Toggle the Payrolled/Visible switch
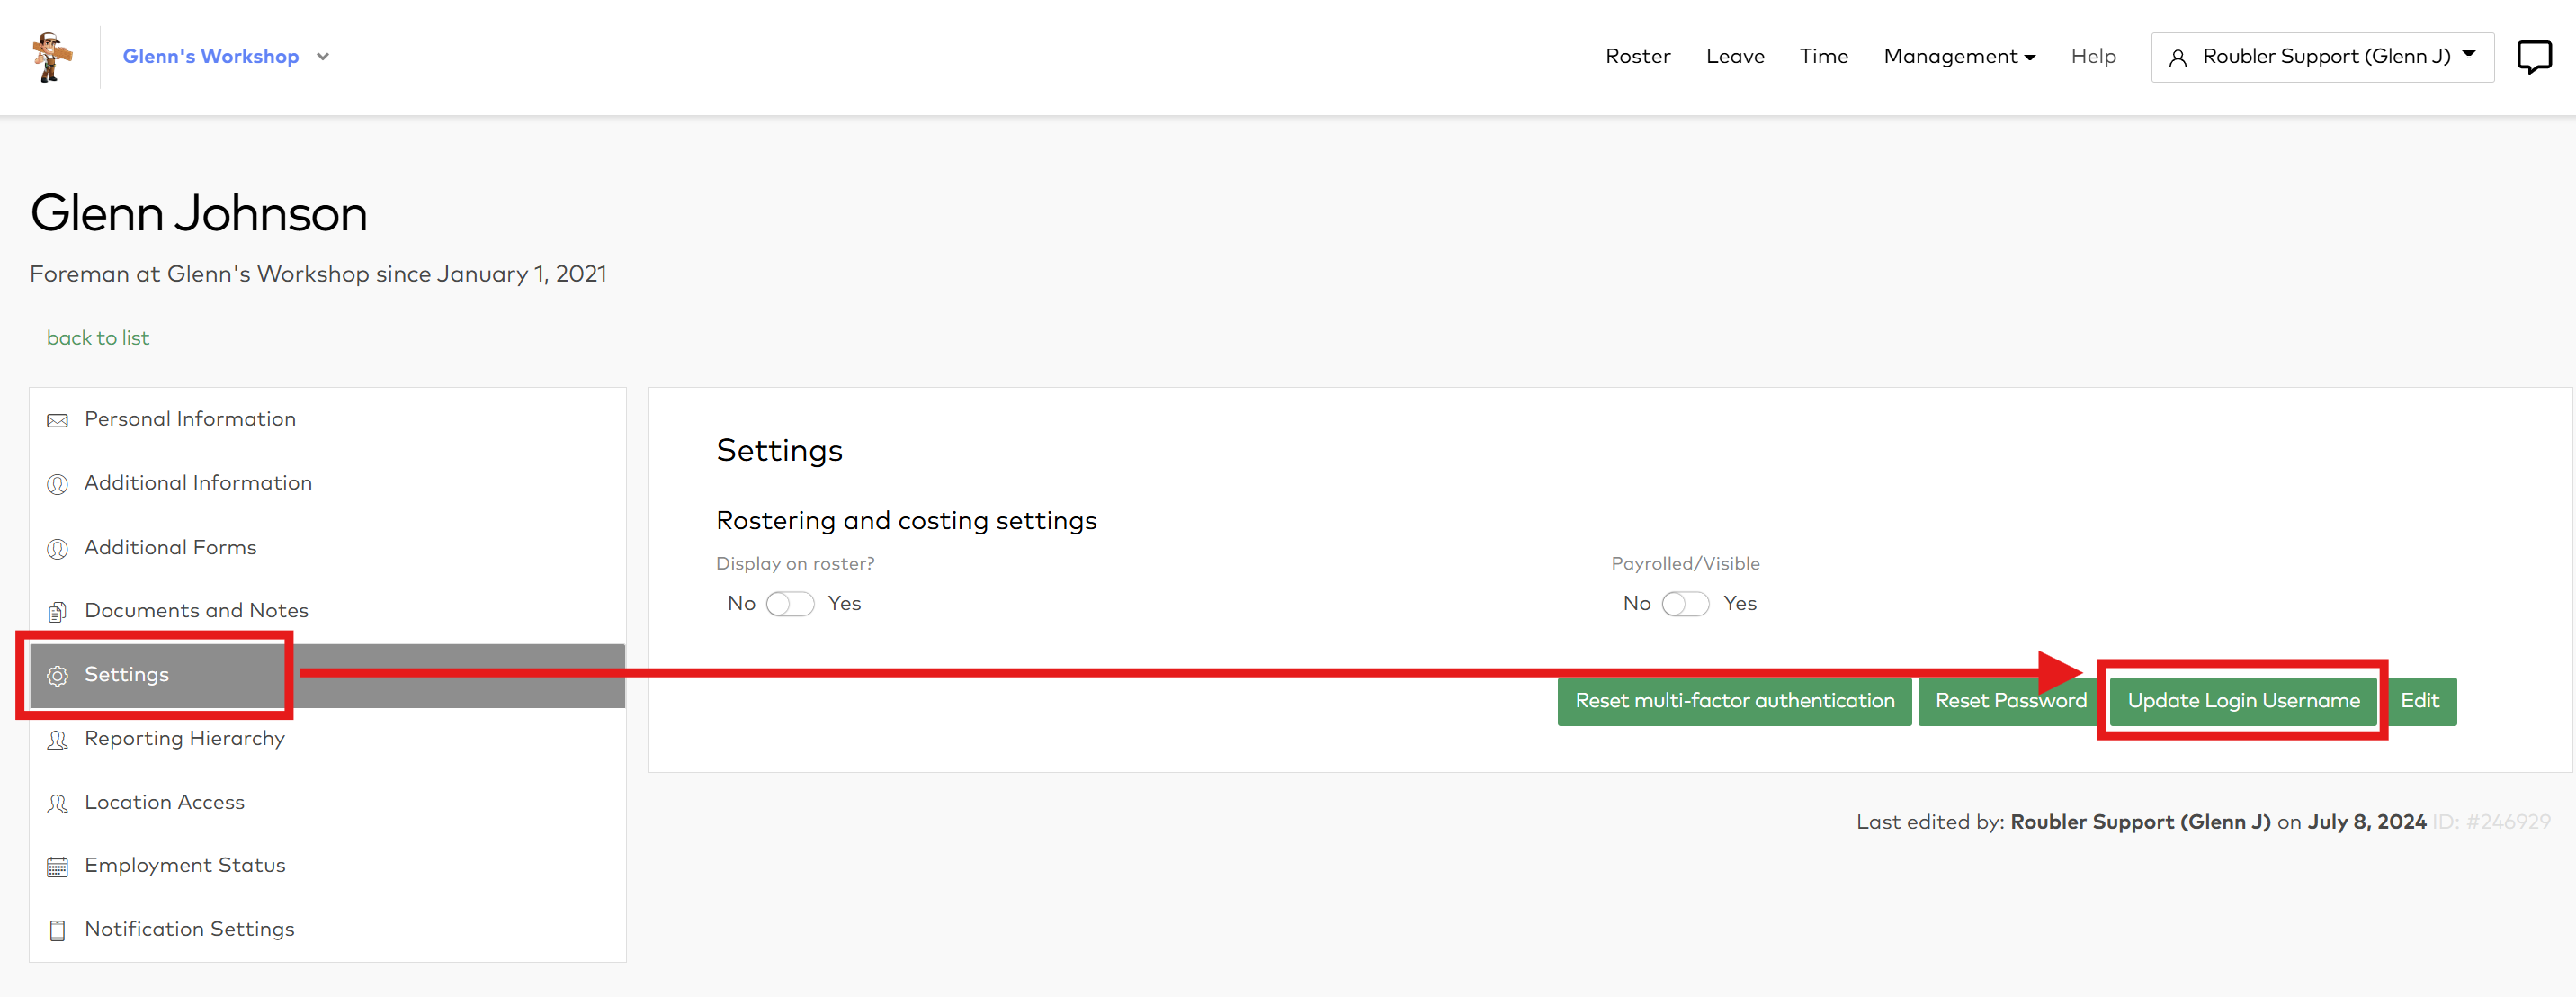This screenshot has height=997, width=2576. [x=1685, y=604]
